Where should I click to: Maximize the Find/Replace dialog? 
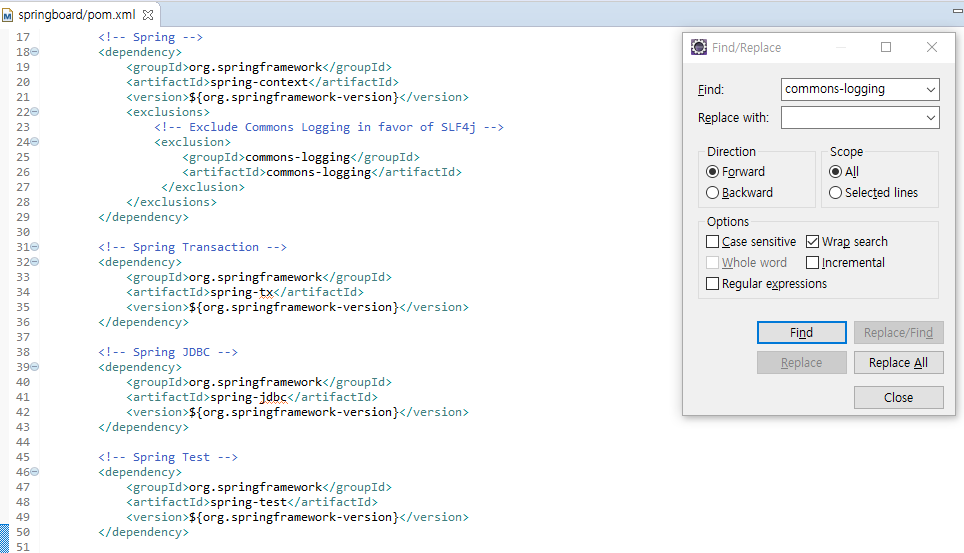(x=886, y=47)
